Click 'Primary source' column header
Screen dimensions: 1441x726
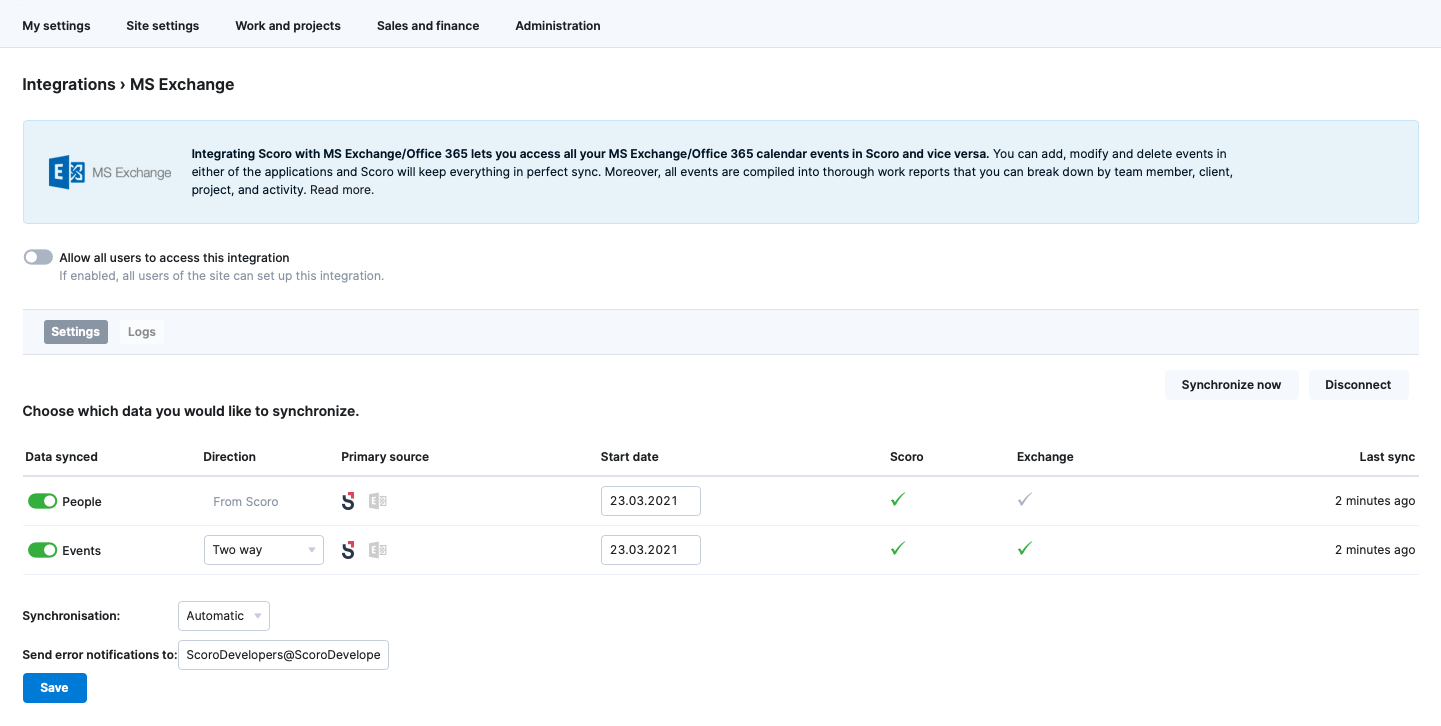click(385, 457)
